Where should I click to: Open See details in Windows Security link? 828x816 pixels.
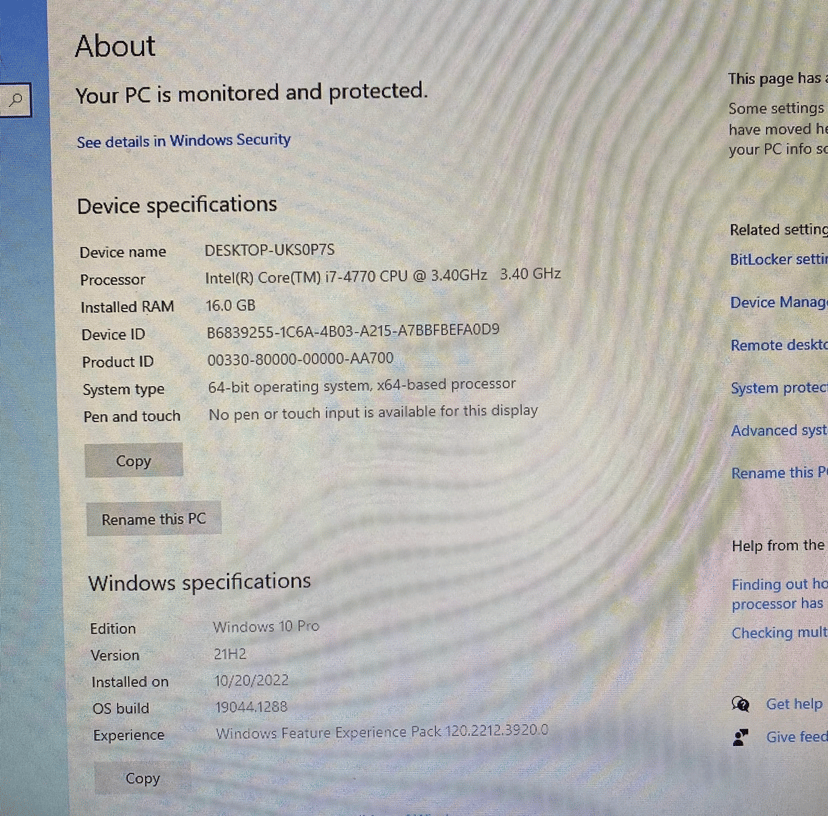[x=184, y=141]
